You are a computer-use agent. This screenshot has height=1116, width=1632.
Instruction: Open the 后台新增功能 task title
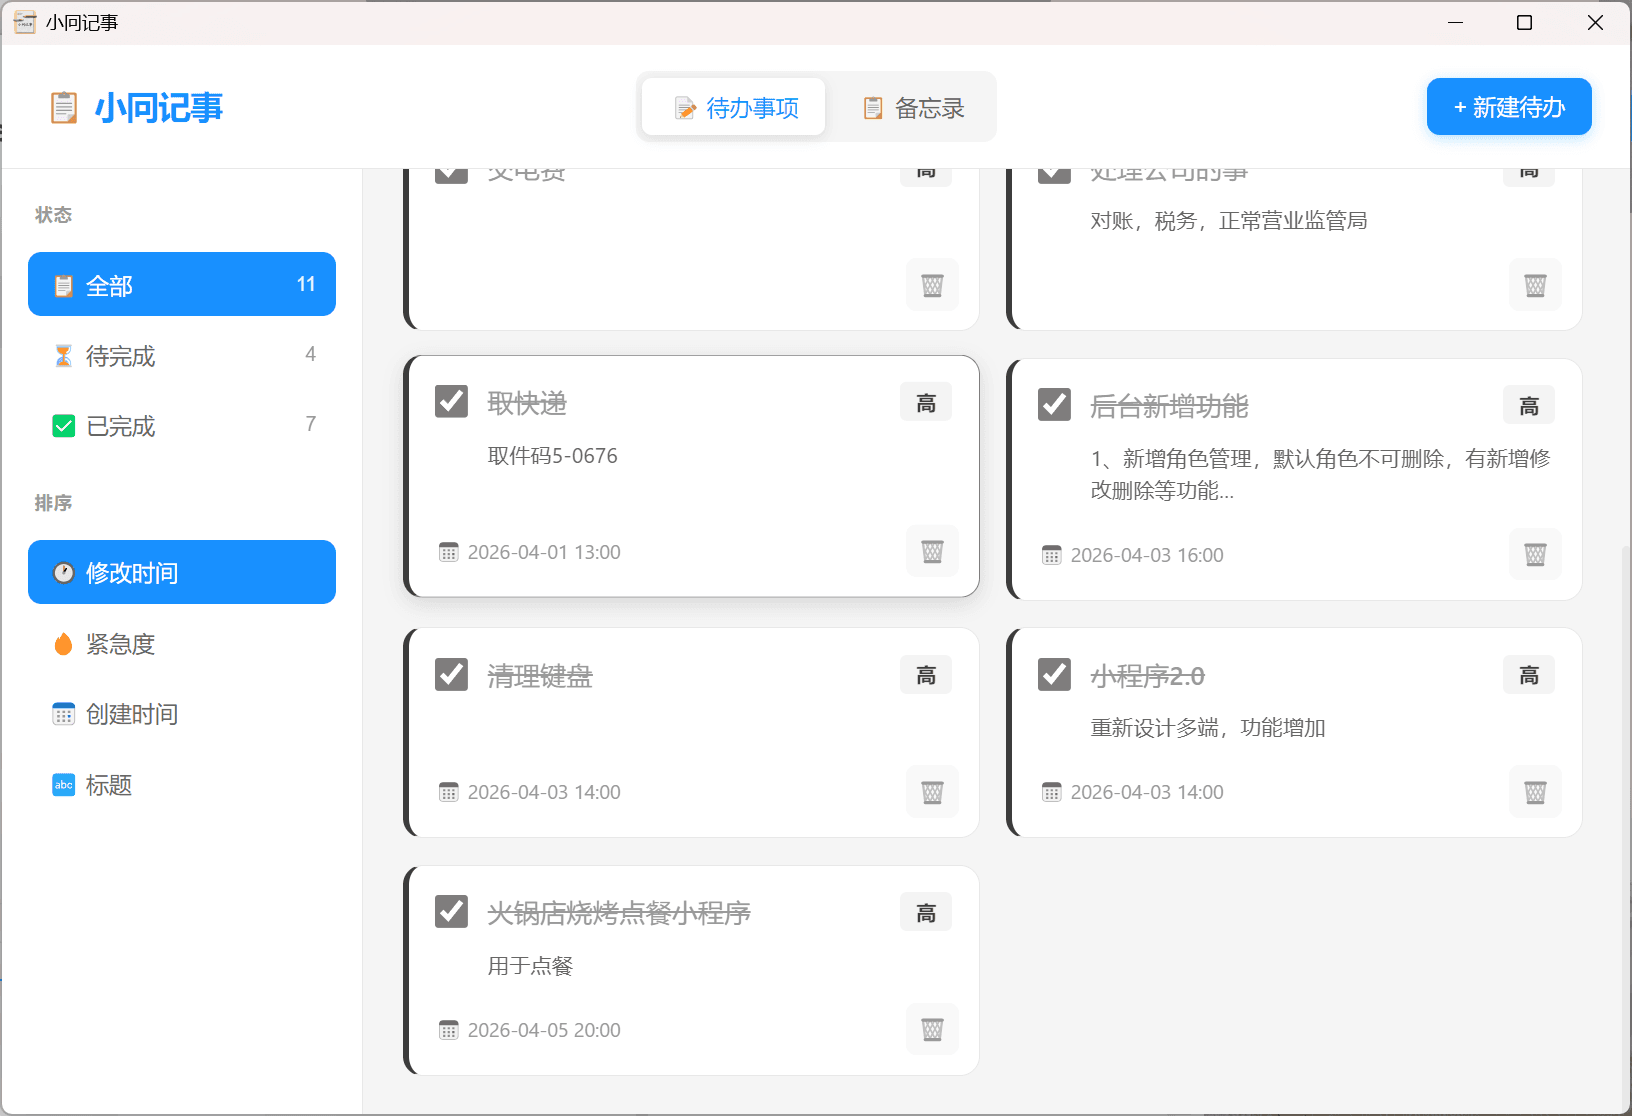point(1169,406)
